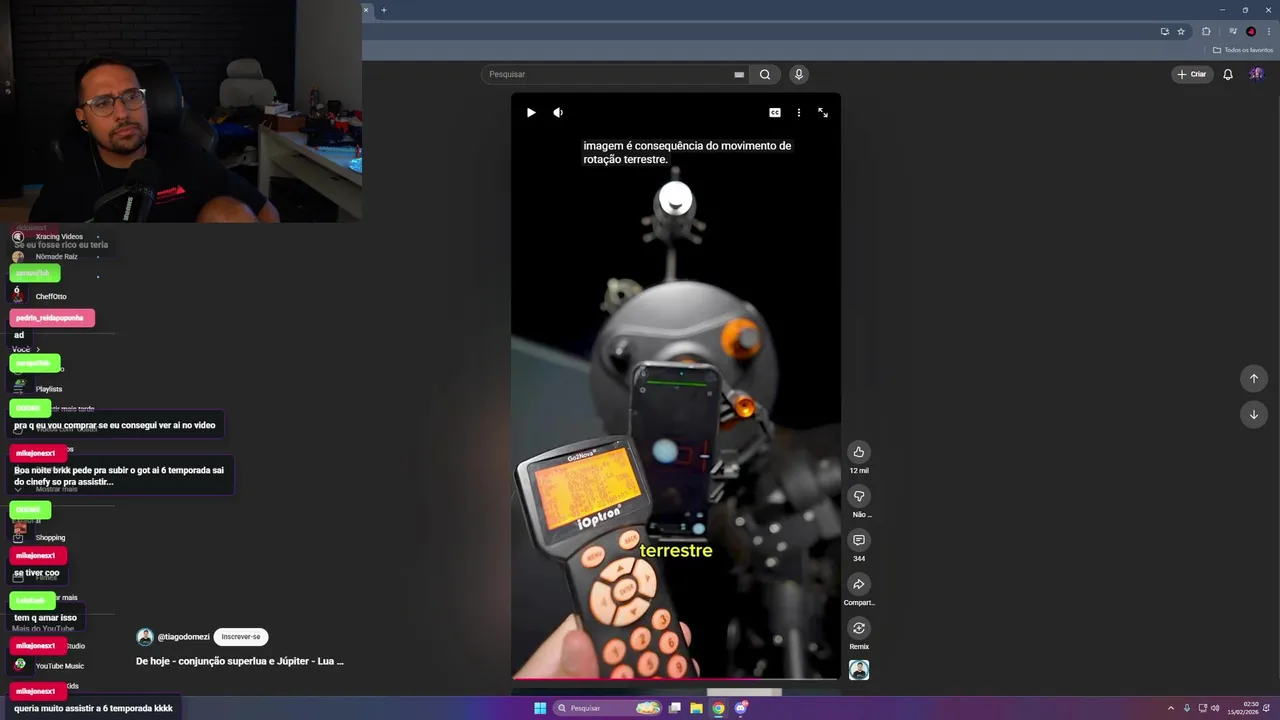Like the Short with 12 mil likes
The width and height of the screenshot is (1280, 720).
[x=859, y=452]
